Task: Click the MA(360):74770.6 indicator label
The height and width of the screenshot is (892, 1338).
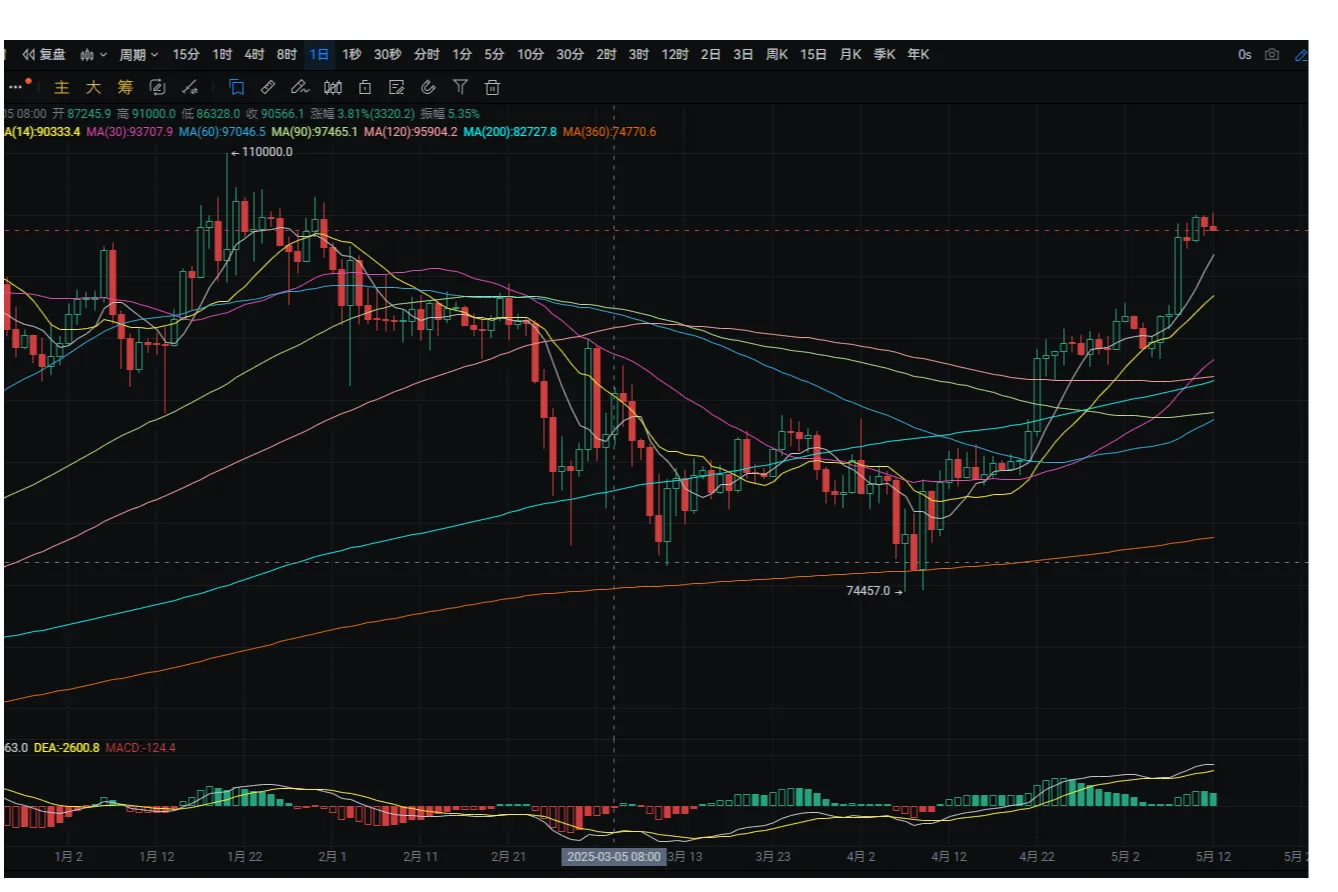Action: tap(609, 132)
